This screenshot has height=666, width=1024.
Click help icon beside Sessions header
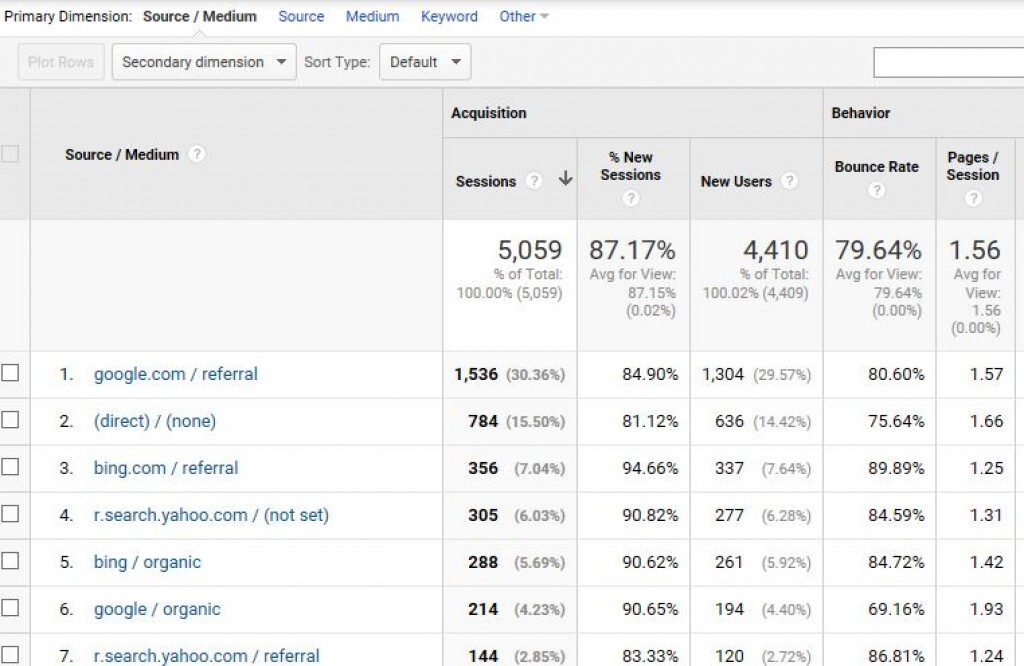pyautogui.click(x=534, y=181)
